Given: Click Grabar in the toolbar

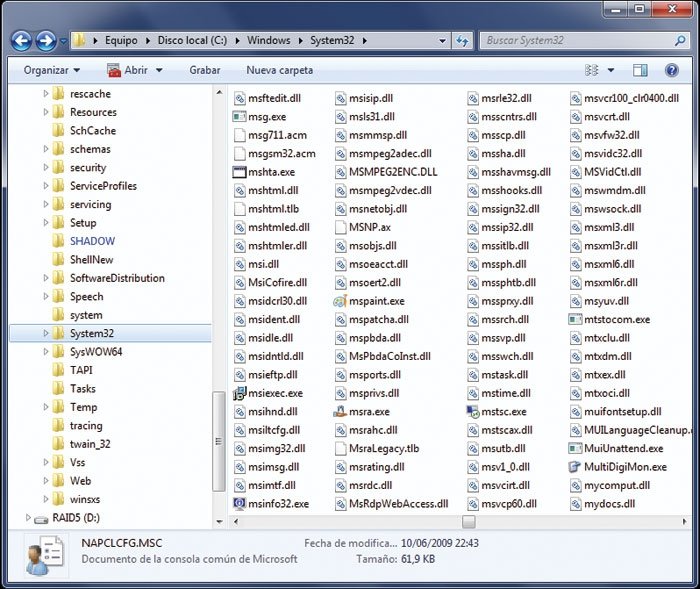Looking at the screenshot, I should [x=204, y=70].
